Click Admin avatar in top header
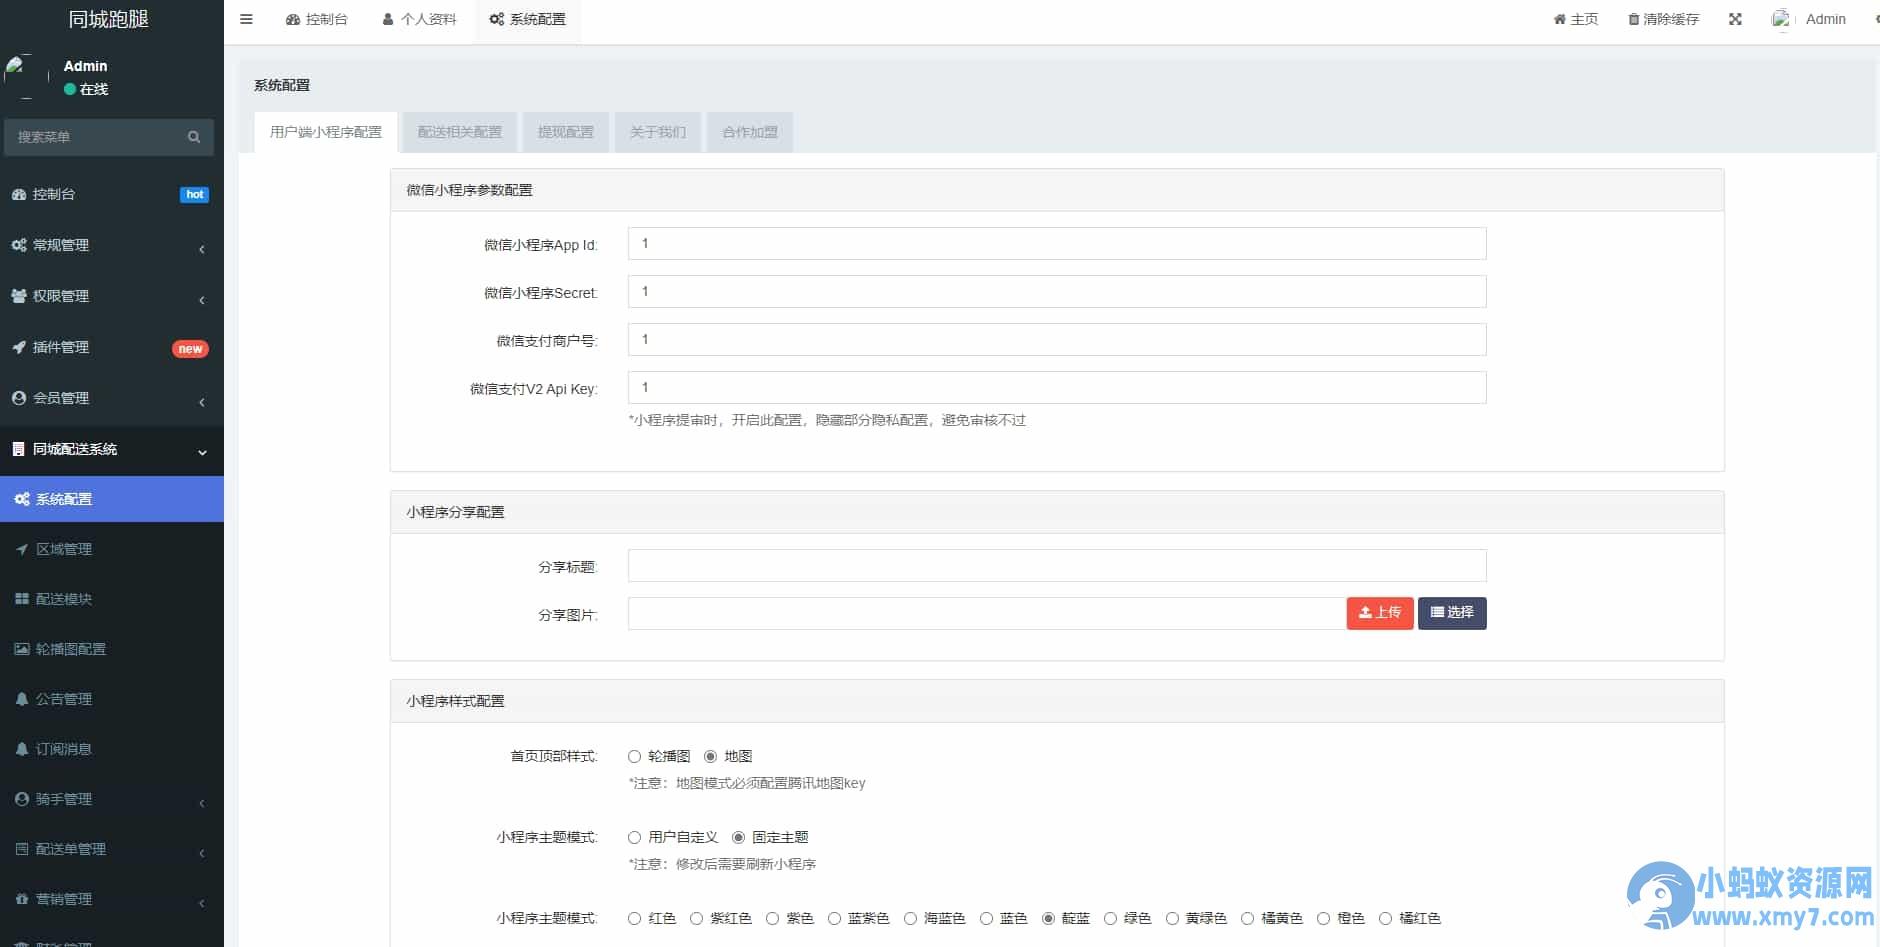Screen dimensions: 1880x947 click(x=1781, y=19)
